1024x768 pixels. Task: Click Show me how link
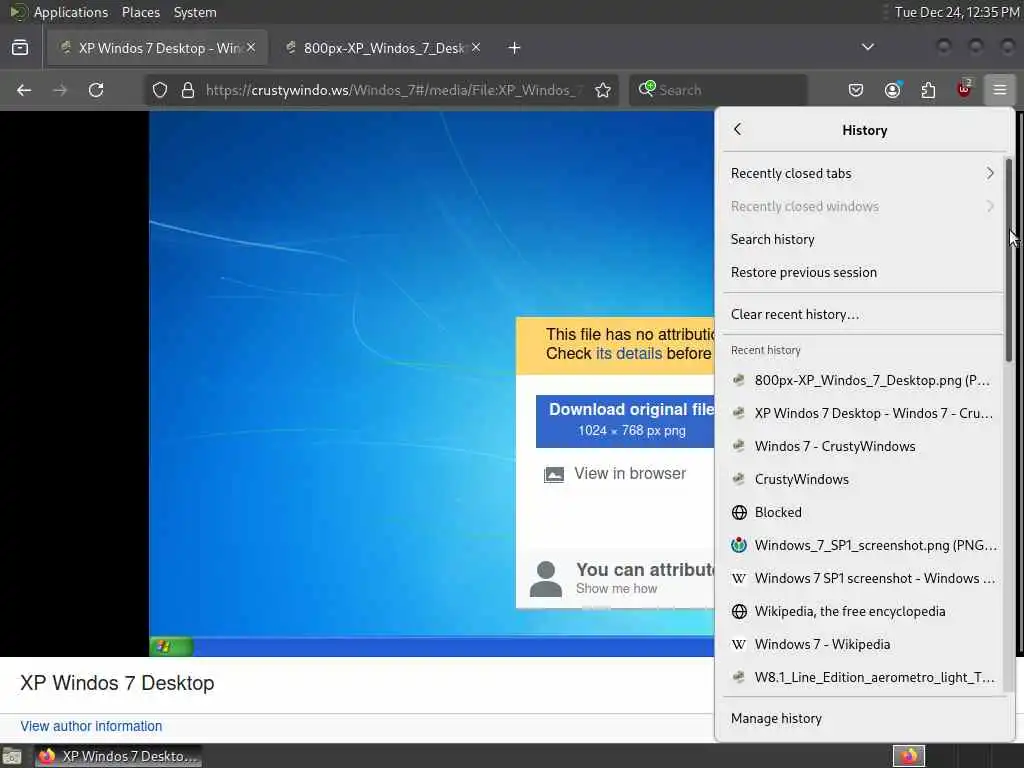(616, 588)
